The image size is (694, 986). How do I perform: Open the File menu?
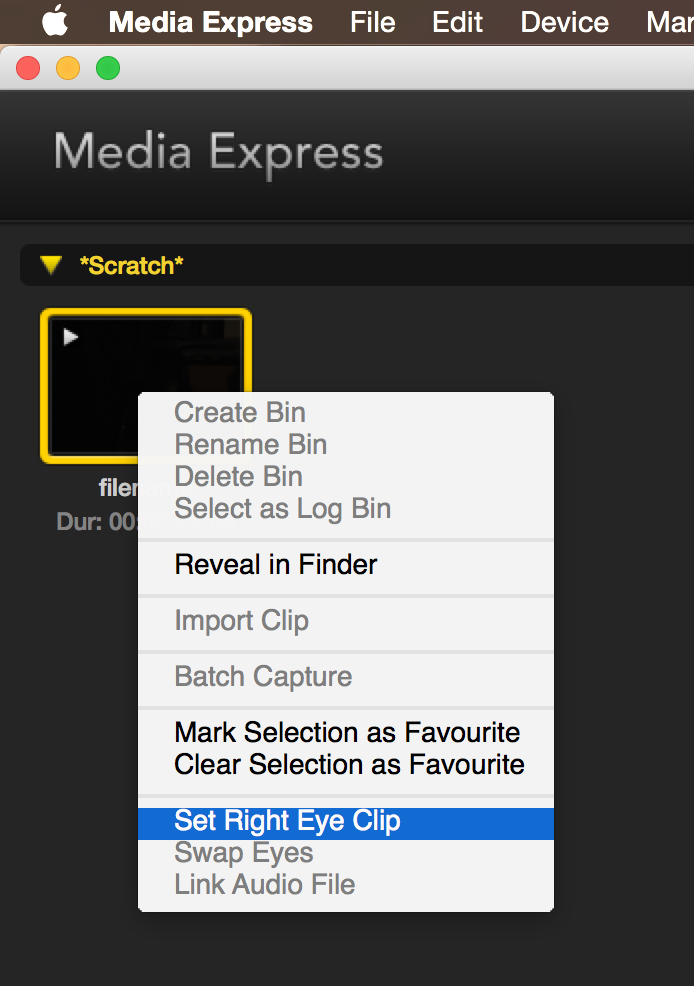[372, 23]
